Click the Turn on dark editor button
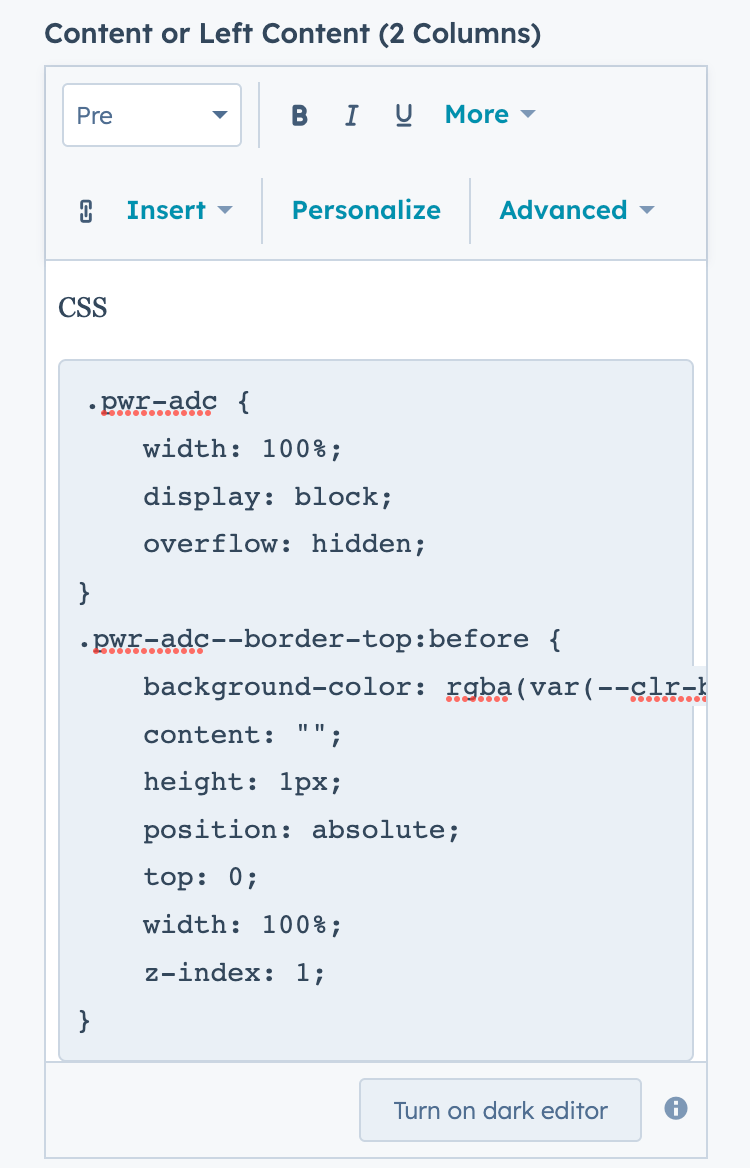Viewport: 750px width, 1168px height. tap(499, 1109)
